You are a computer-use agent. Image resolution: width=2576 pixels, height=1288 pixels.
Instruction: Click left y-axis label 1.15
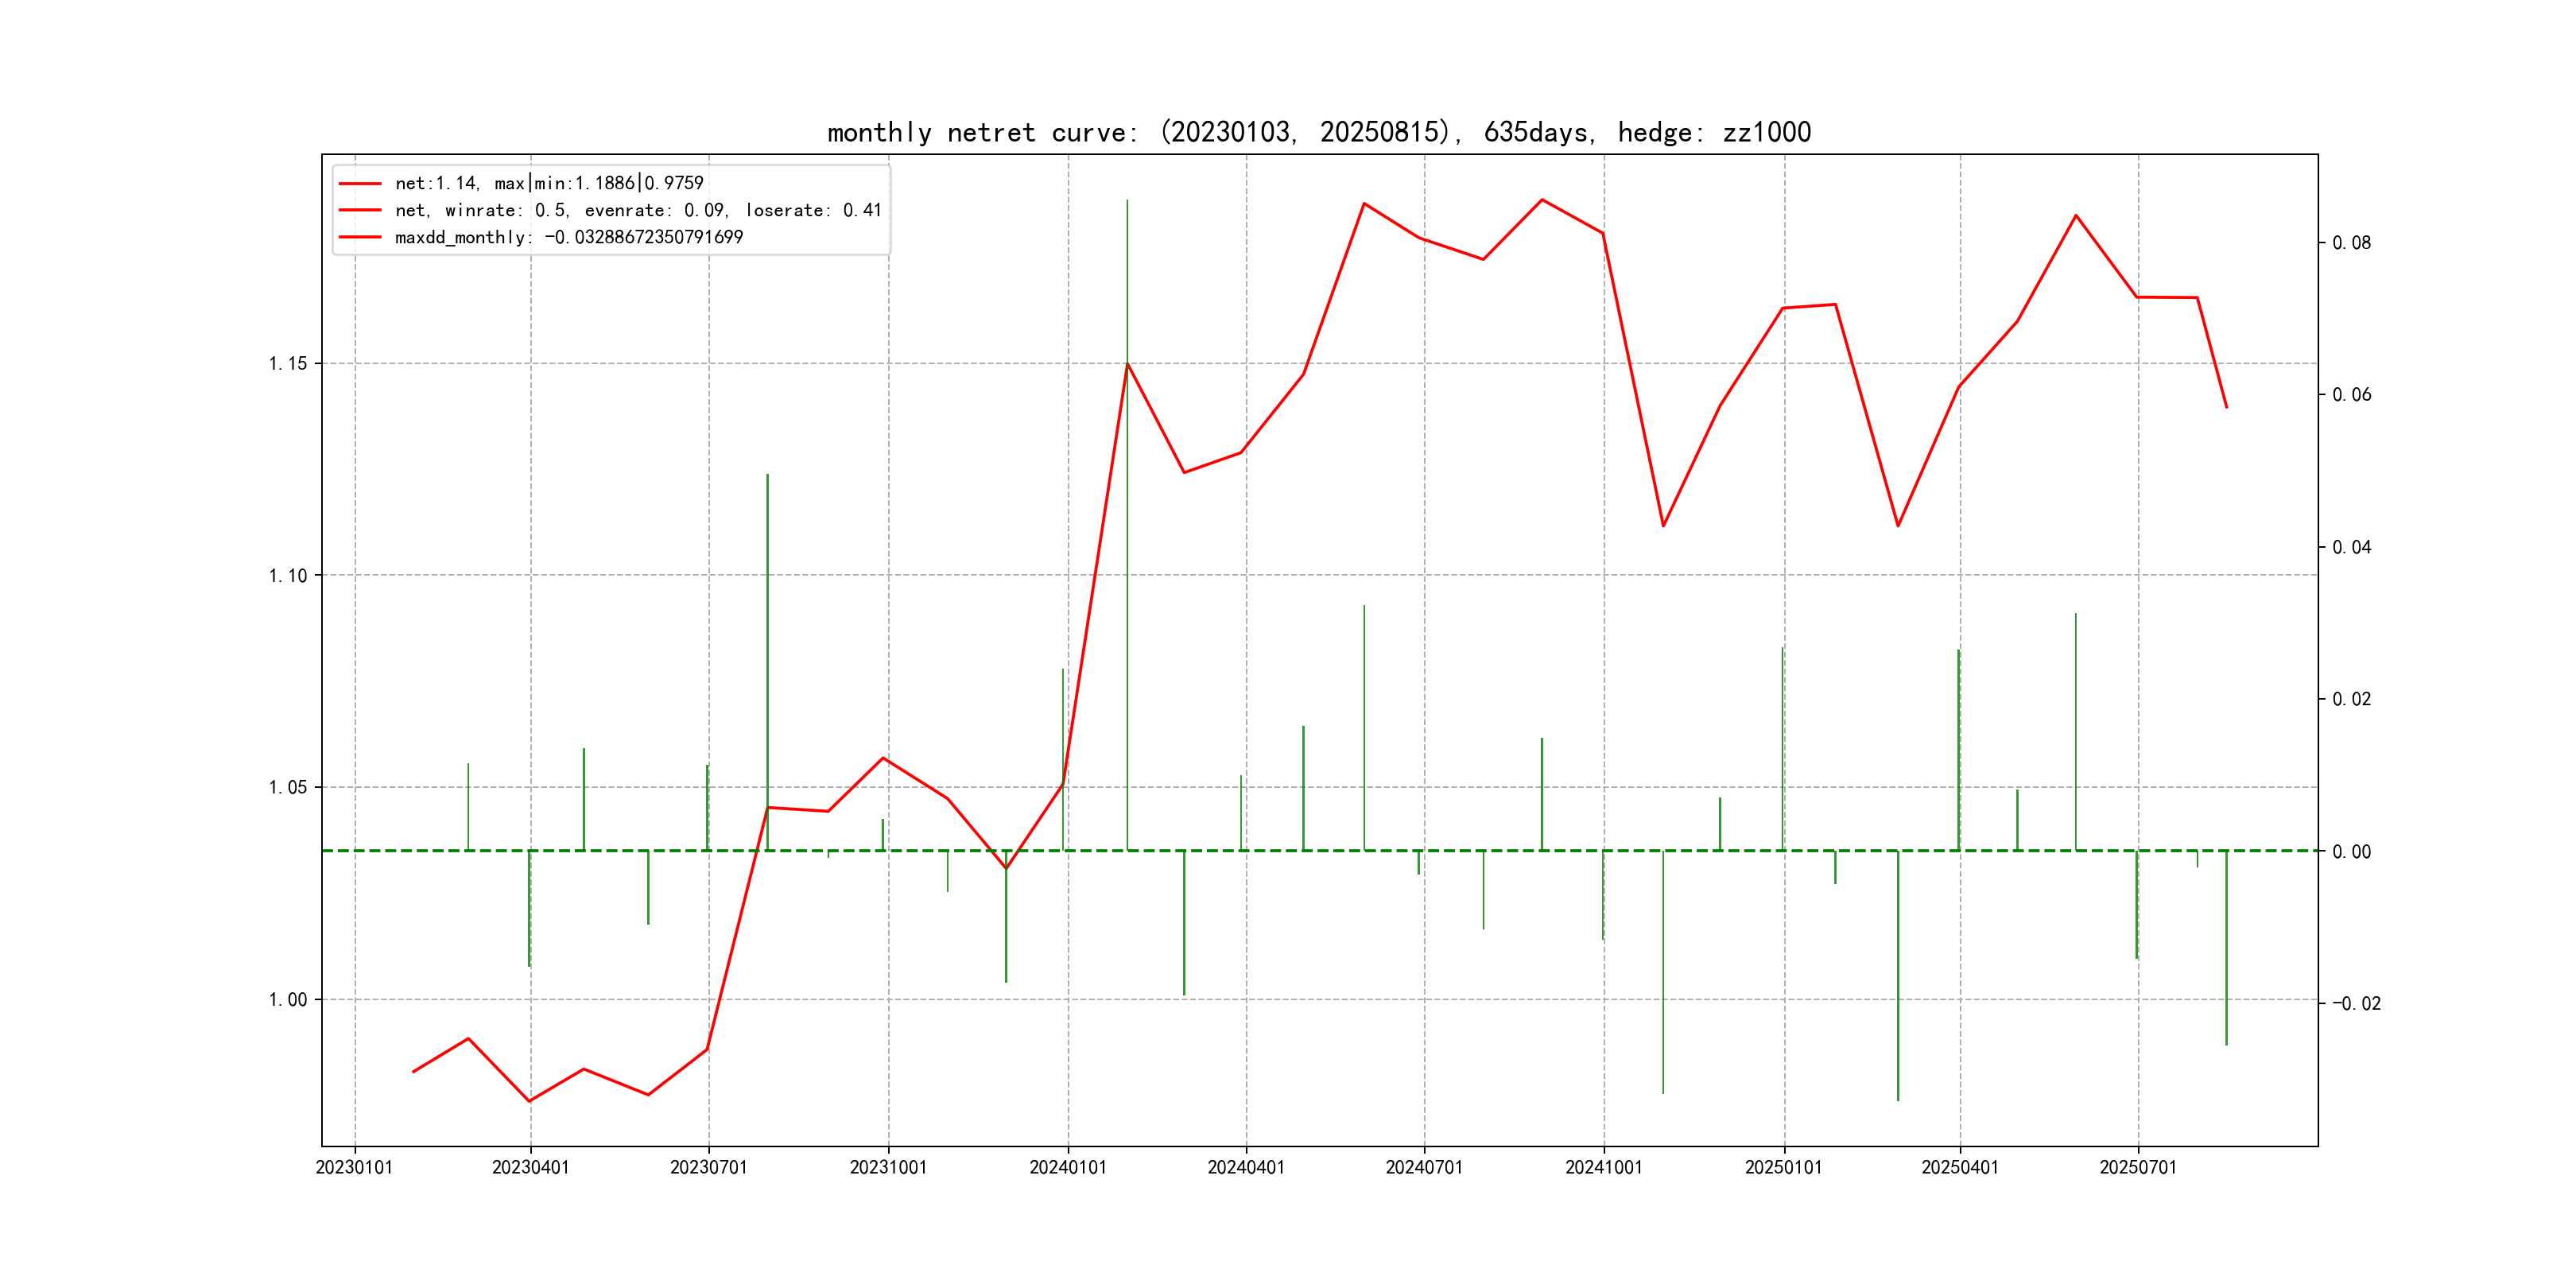[x=288, y=363]
